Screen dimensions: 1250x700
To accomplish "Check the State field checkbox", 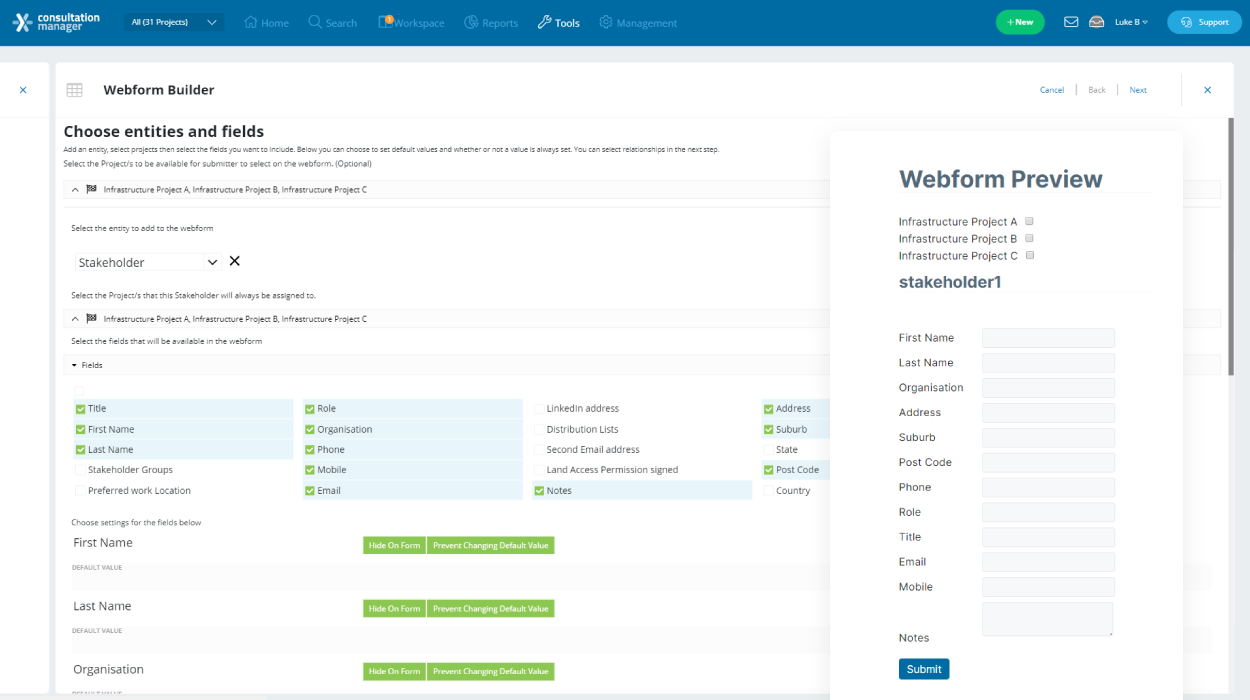I will [769, 450].
